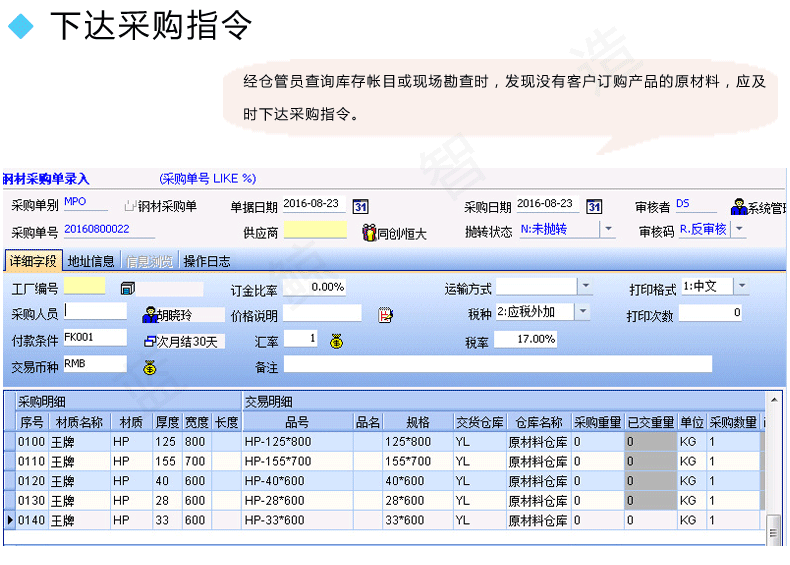The height and width of the screenshot is (565, 790).
Task: Click the 审核者 user icon next to 系统管理
Action: (x=739, y=207)
